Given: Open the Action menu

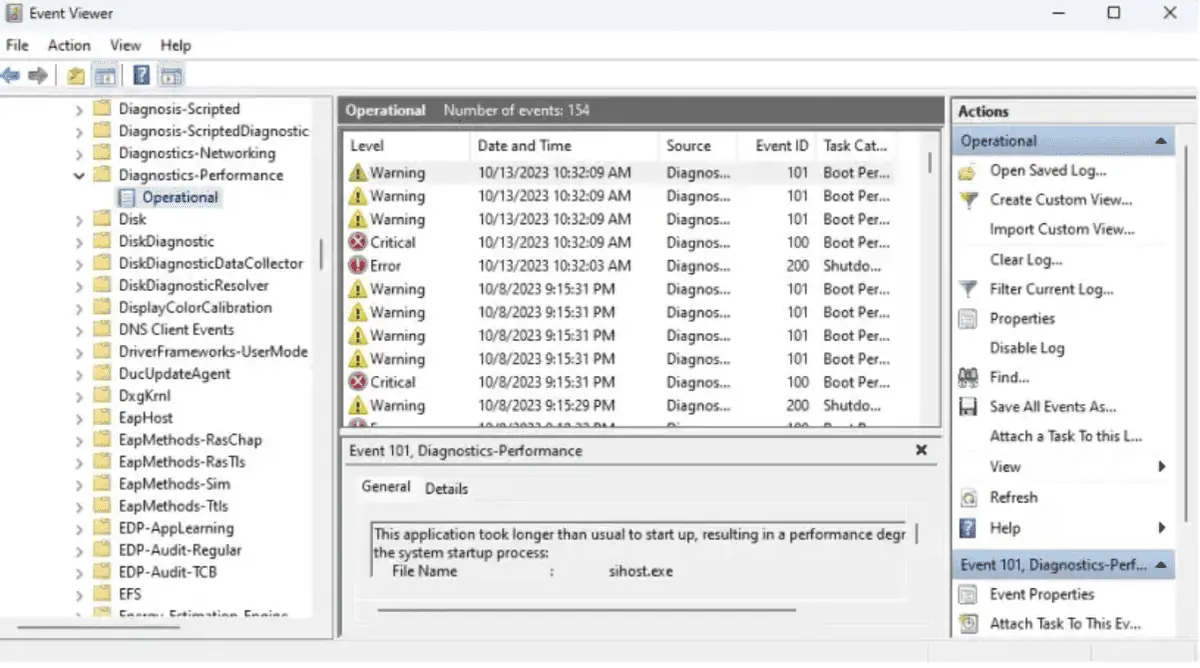Looking at the screenshot, I should point(68,45).
